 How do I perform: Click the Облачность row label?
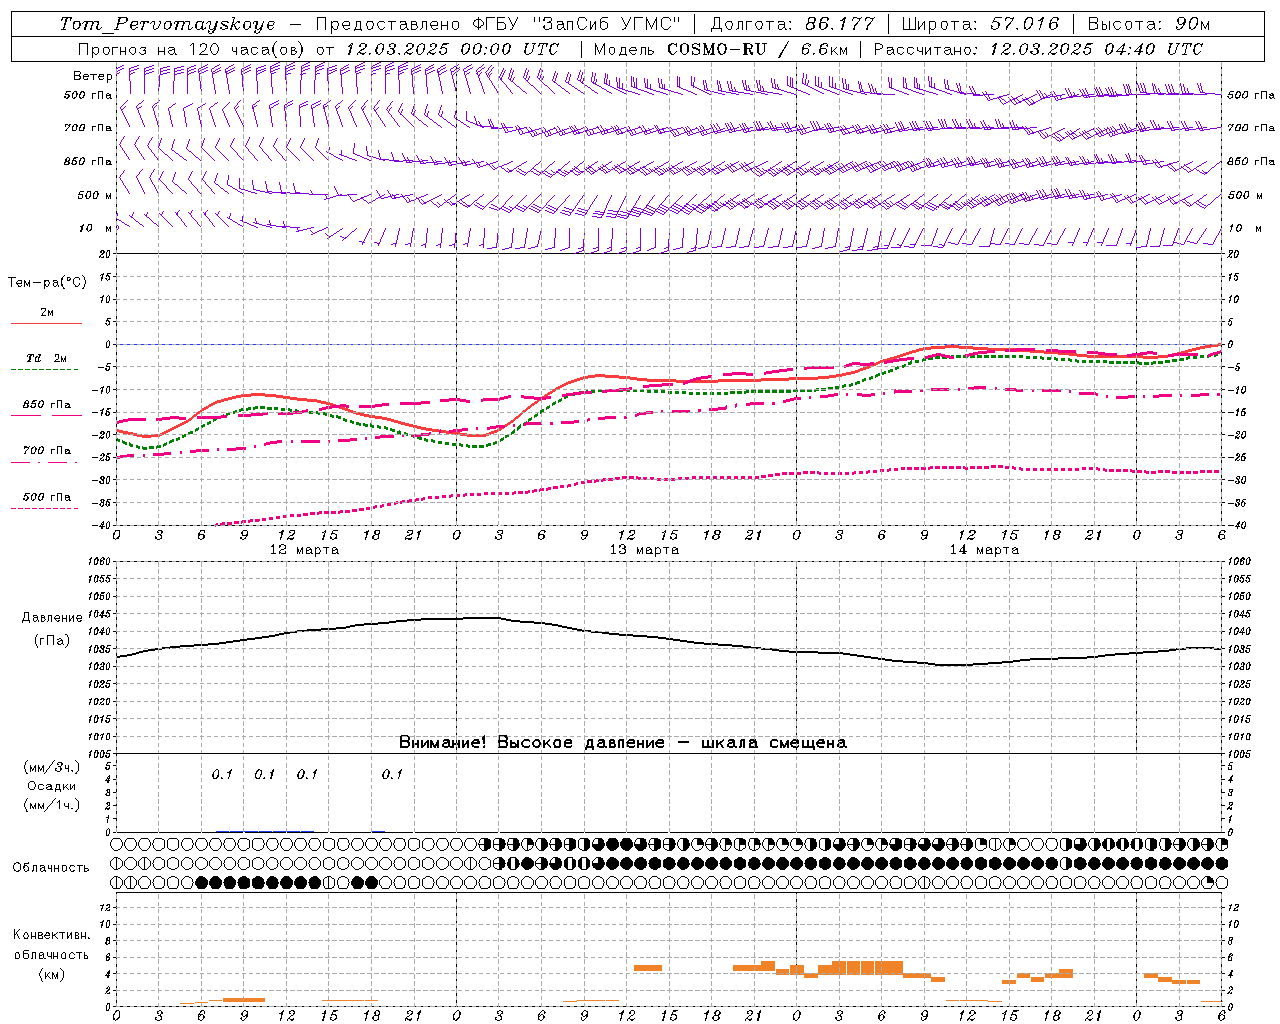(x=51, y=868)
